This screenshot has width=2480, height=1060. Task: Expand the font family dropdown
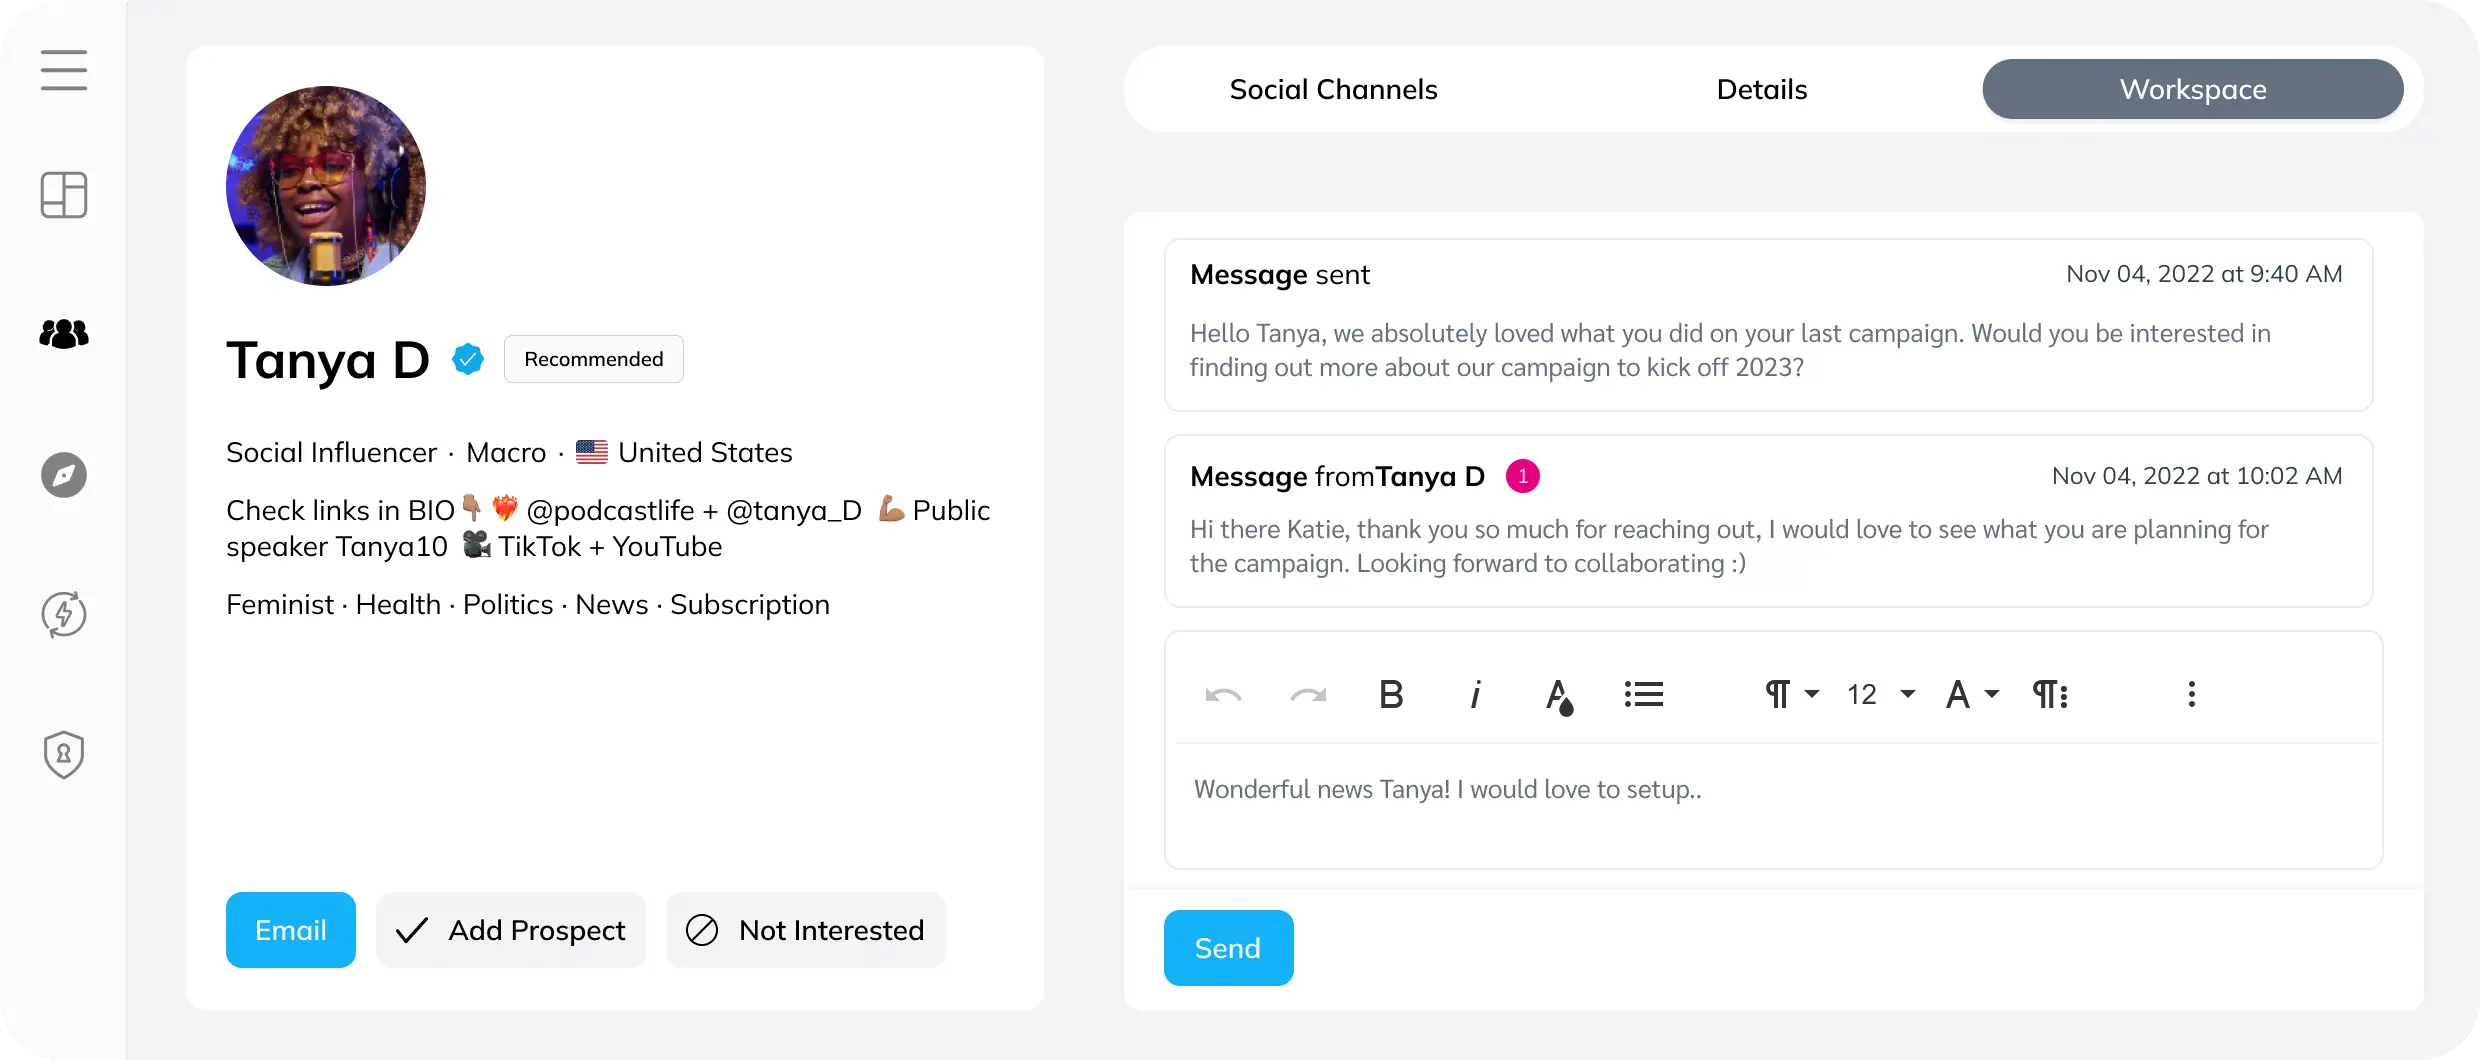coord(1971,694)
